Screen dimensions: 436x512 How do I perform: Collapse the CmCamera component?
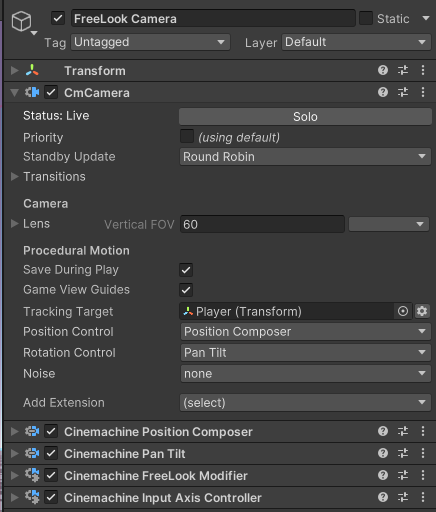(14, 92)
